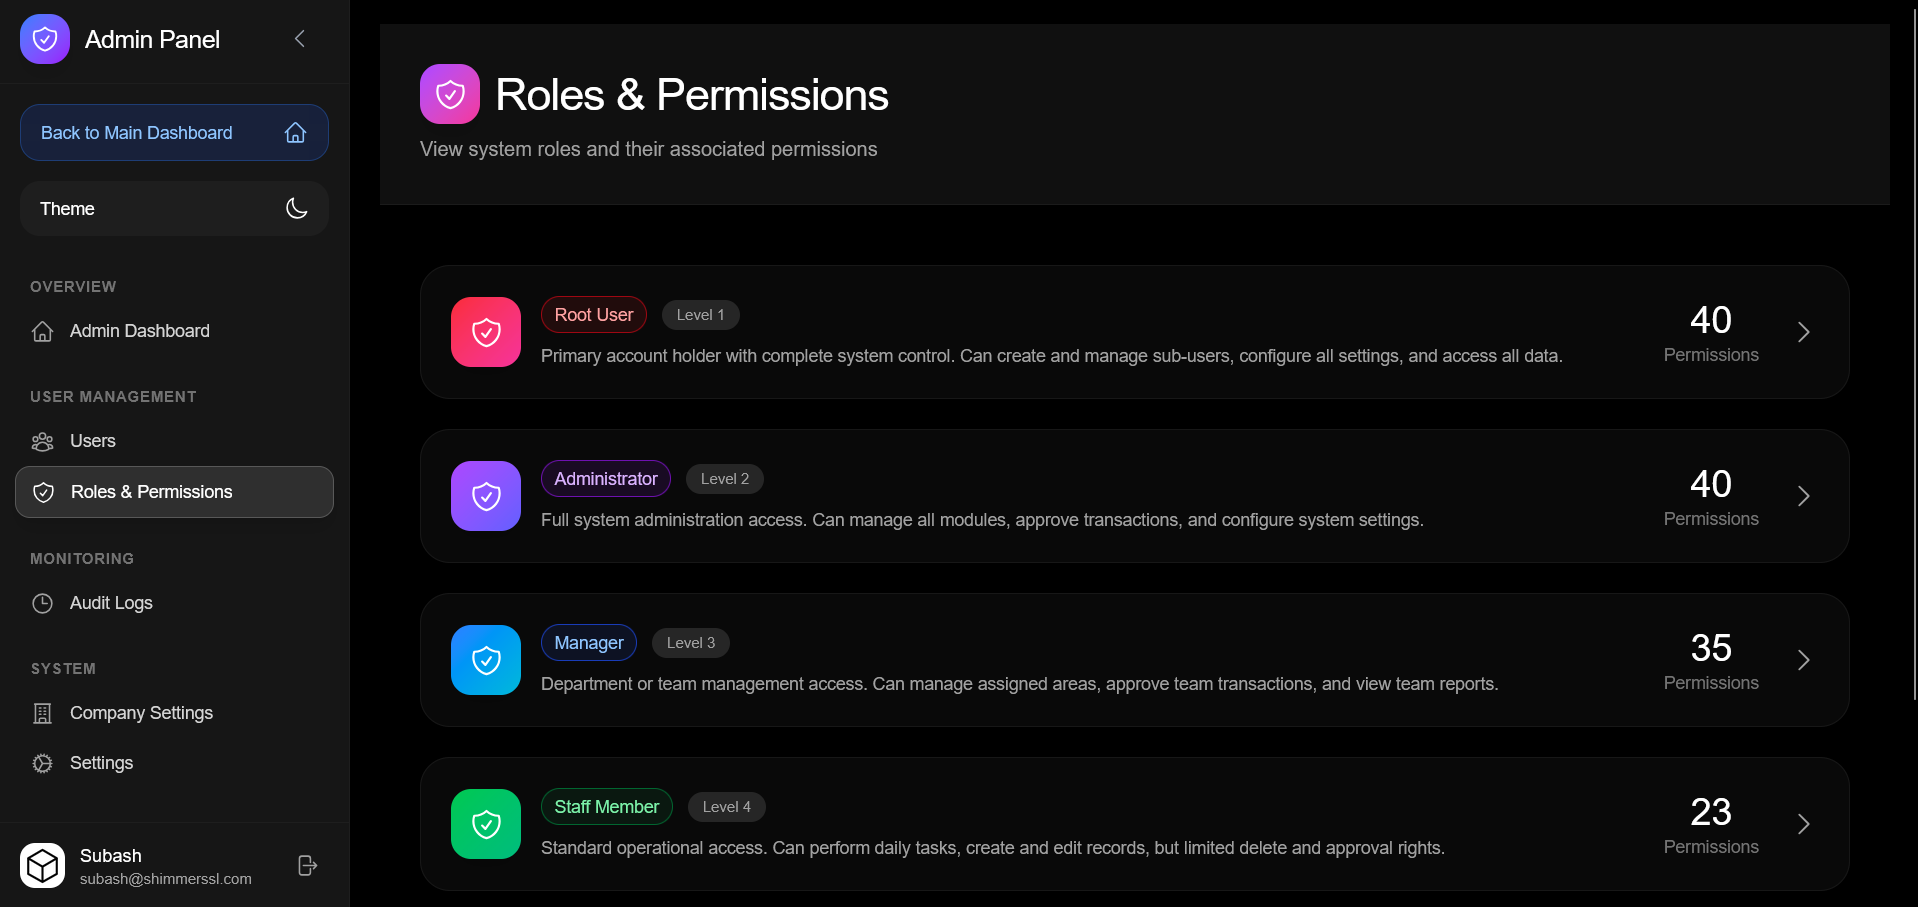Expand the Administrator role chevron
Screen dimensions: 1918x907
[x=1803, y=496]
